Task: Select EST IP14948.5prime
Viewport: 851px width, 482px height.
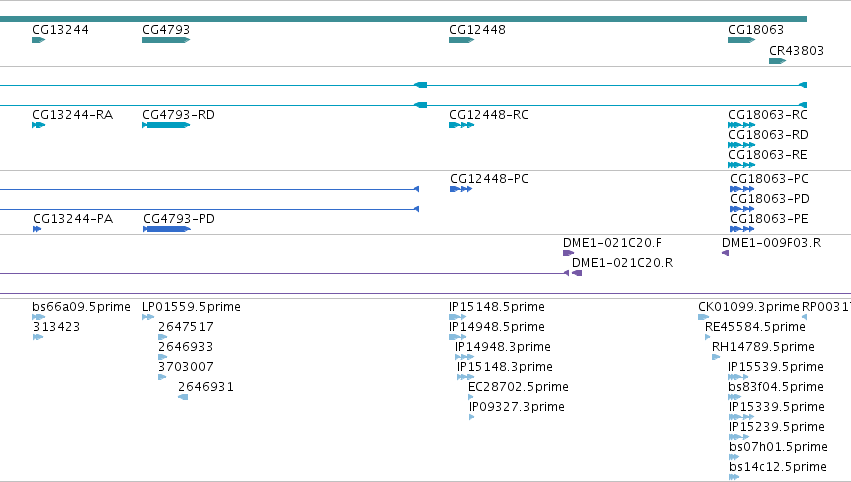Action: point(497,327)
